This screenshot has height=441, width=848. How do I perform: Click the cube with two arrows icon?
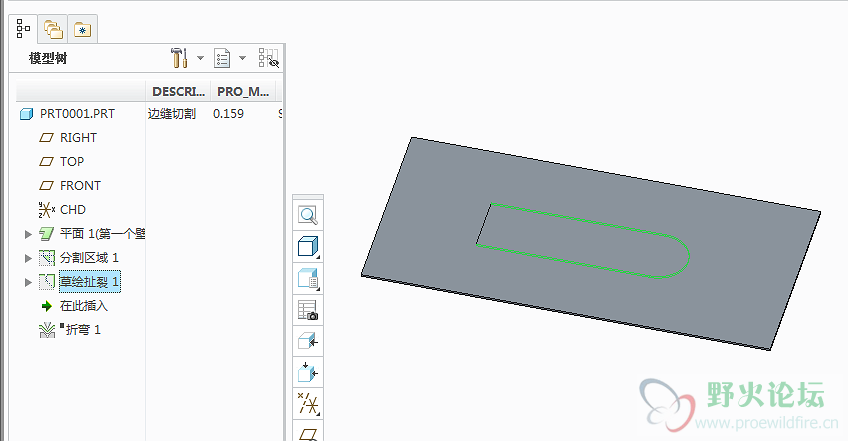coord(308,372)
